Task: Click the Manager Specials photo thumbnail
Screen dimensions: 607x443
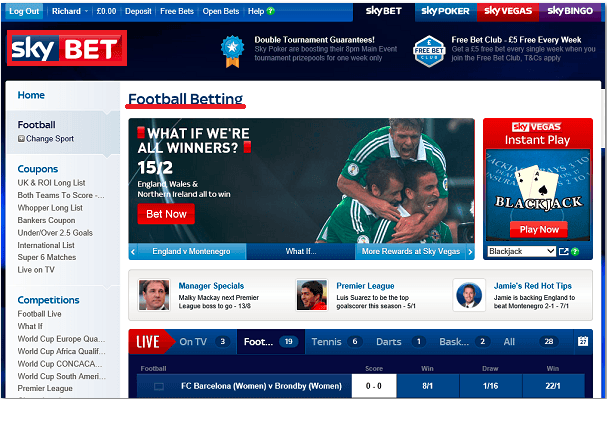Action: (x=154, y=295)
